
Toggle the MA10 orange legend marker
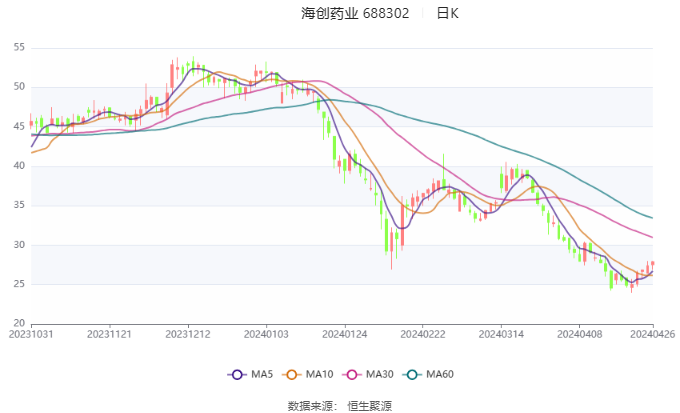point(292,375)
